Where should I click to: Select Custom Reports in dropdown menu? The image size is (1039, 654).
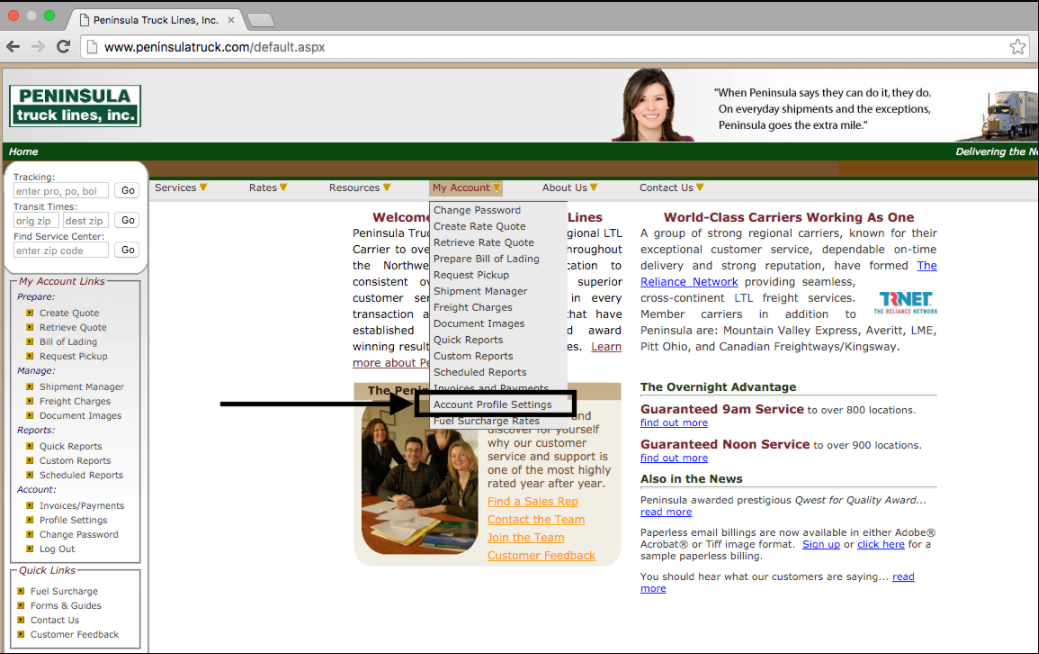[x=473, y=356]
